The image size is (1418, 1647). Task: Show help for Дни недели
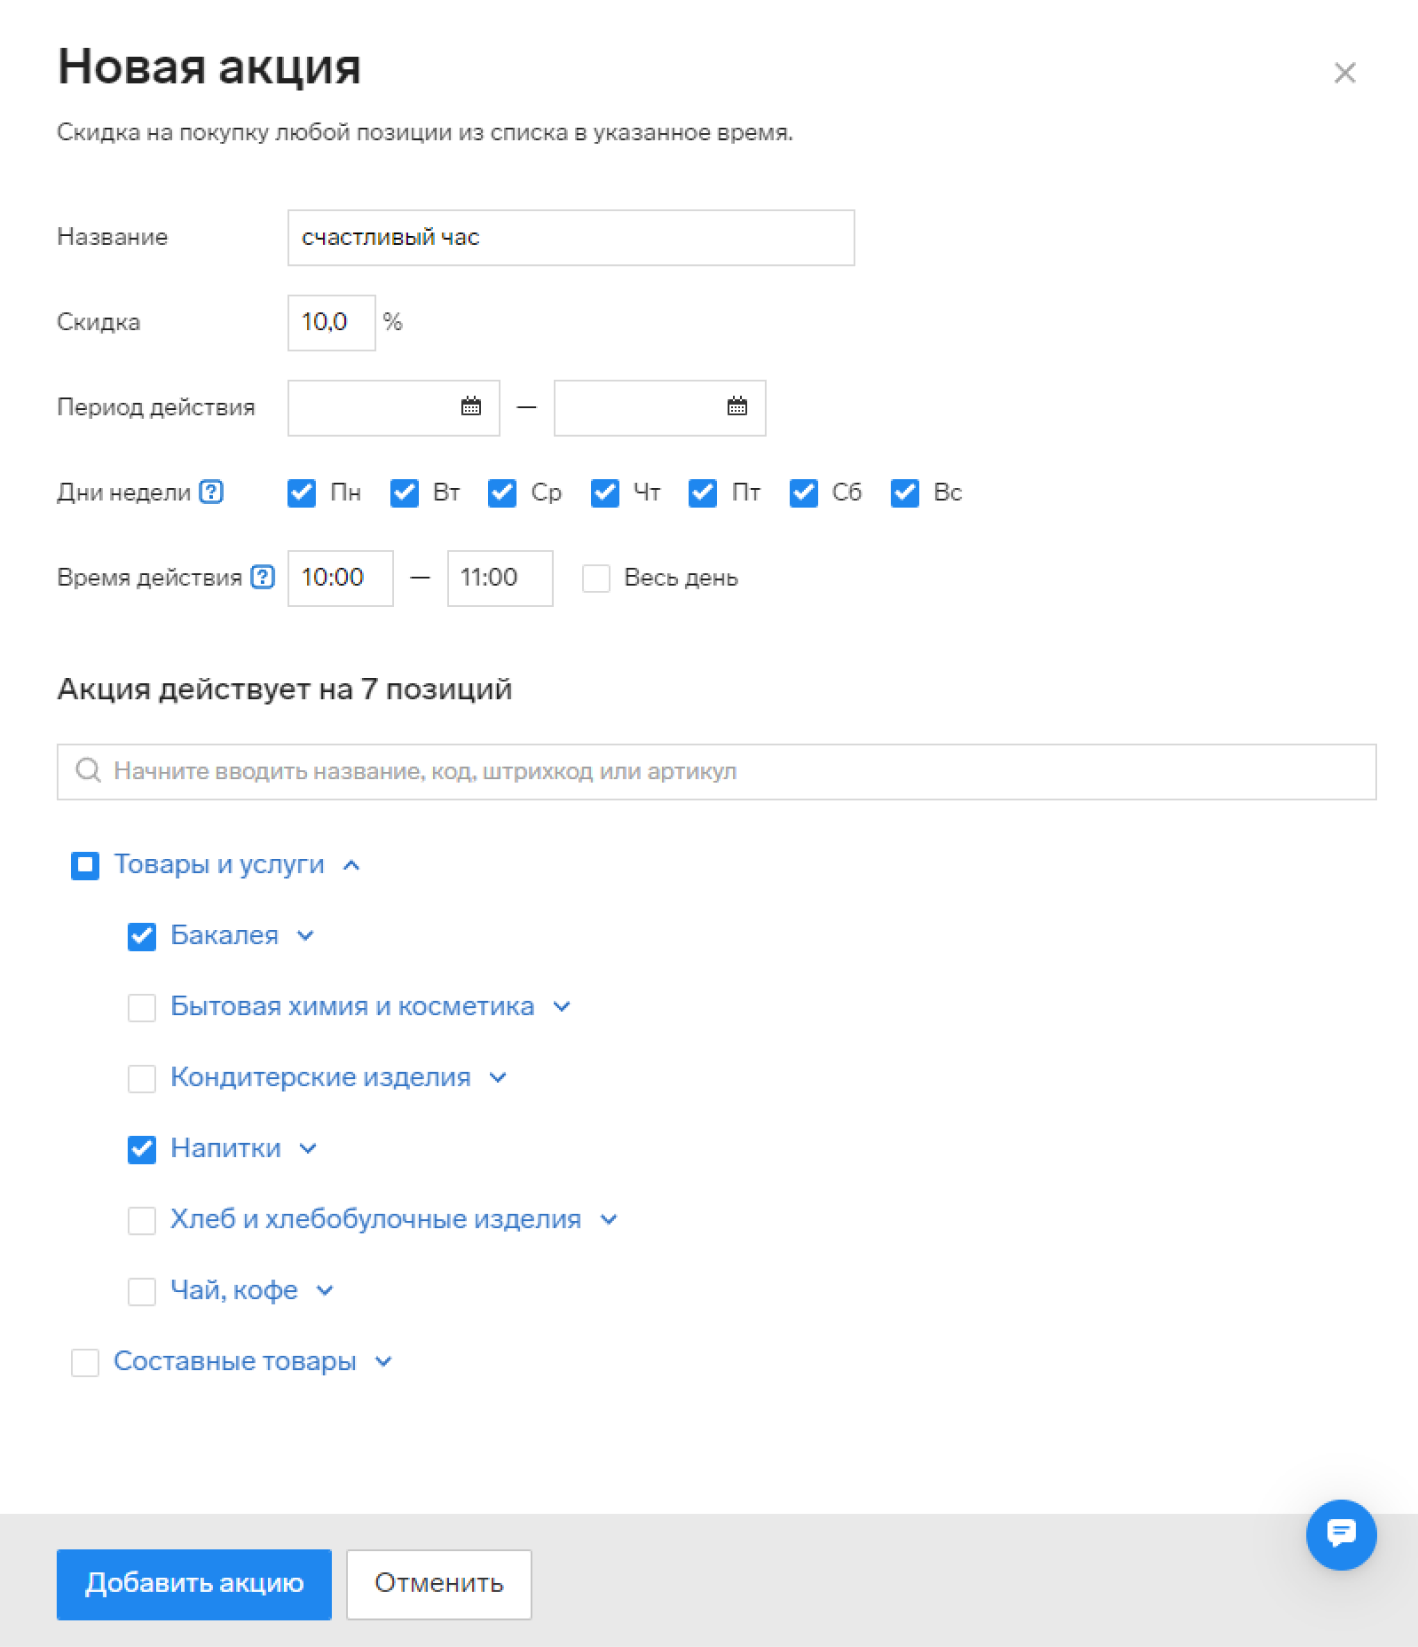click(x=211, y=492)
